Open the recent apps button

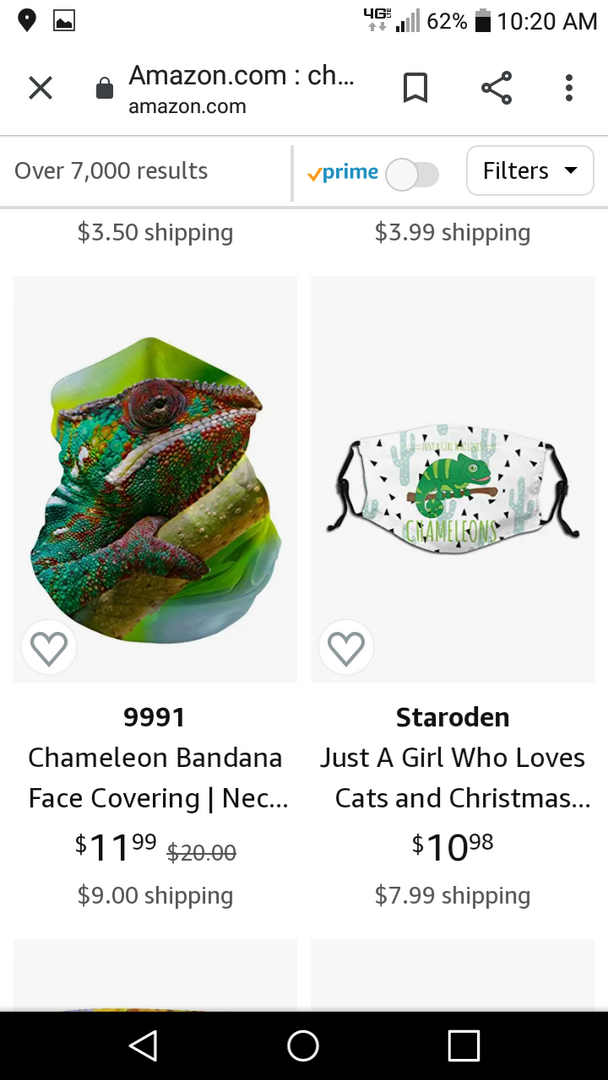[x=463, y=1046]
